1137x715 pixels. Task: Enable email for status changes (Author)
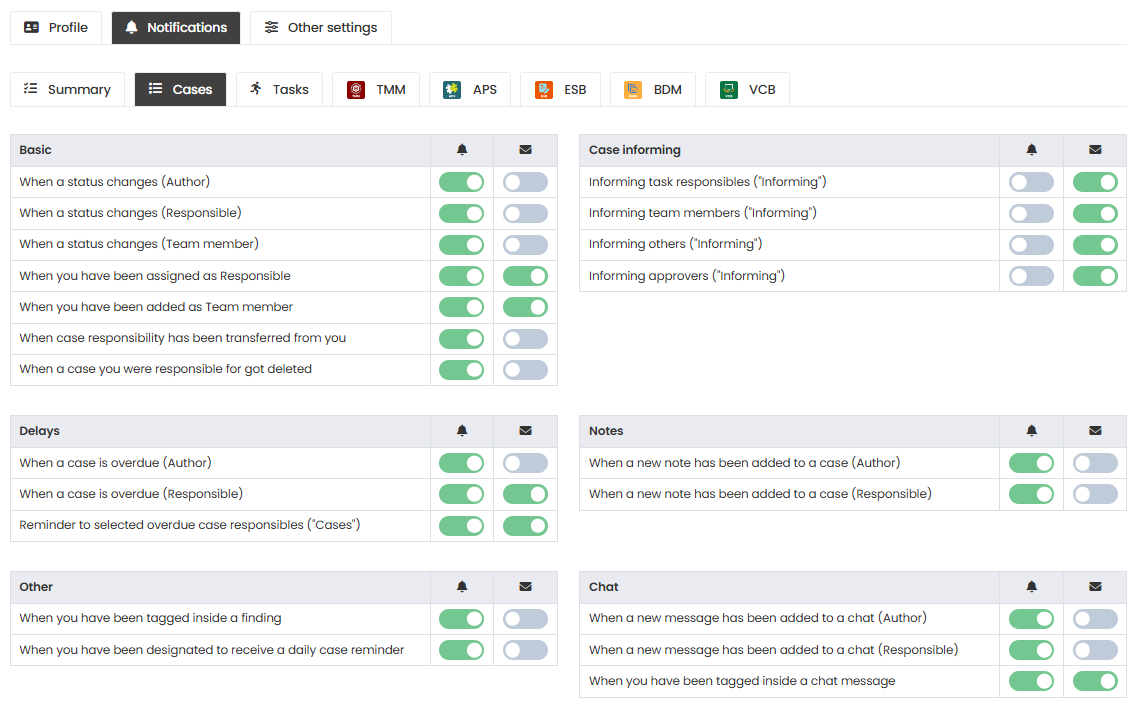click(x=525, y=182)
